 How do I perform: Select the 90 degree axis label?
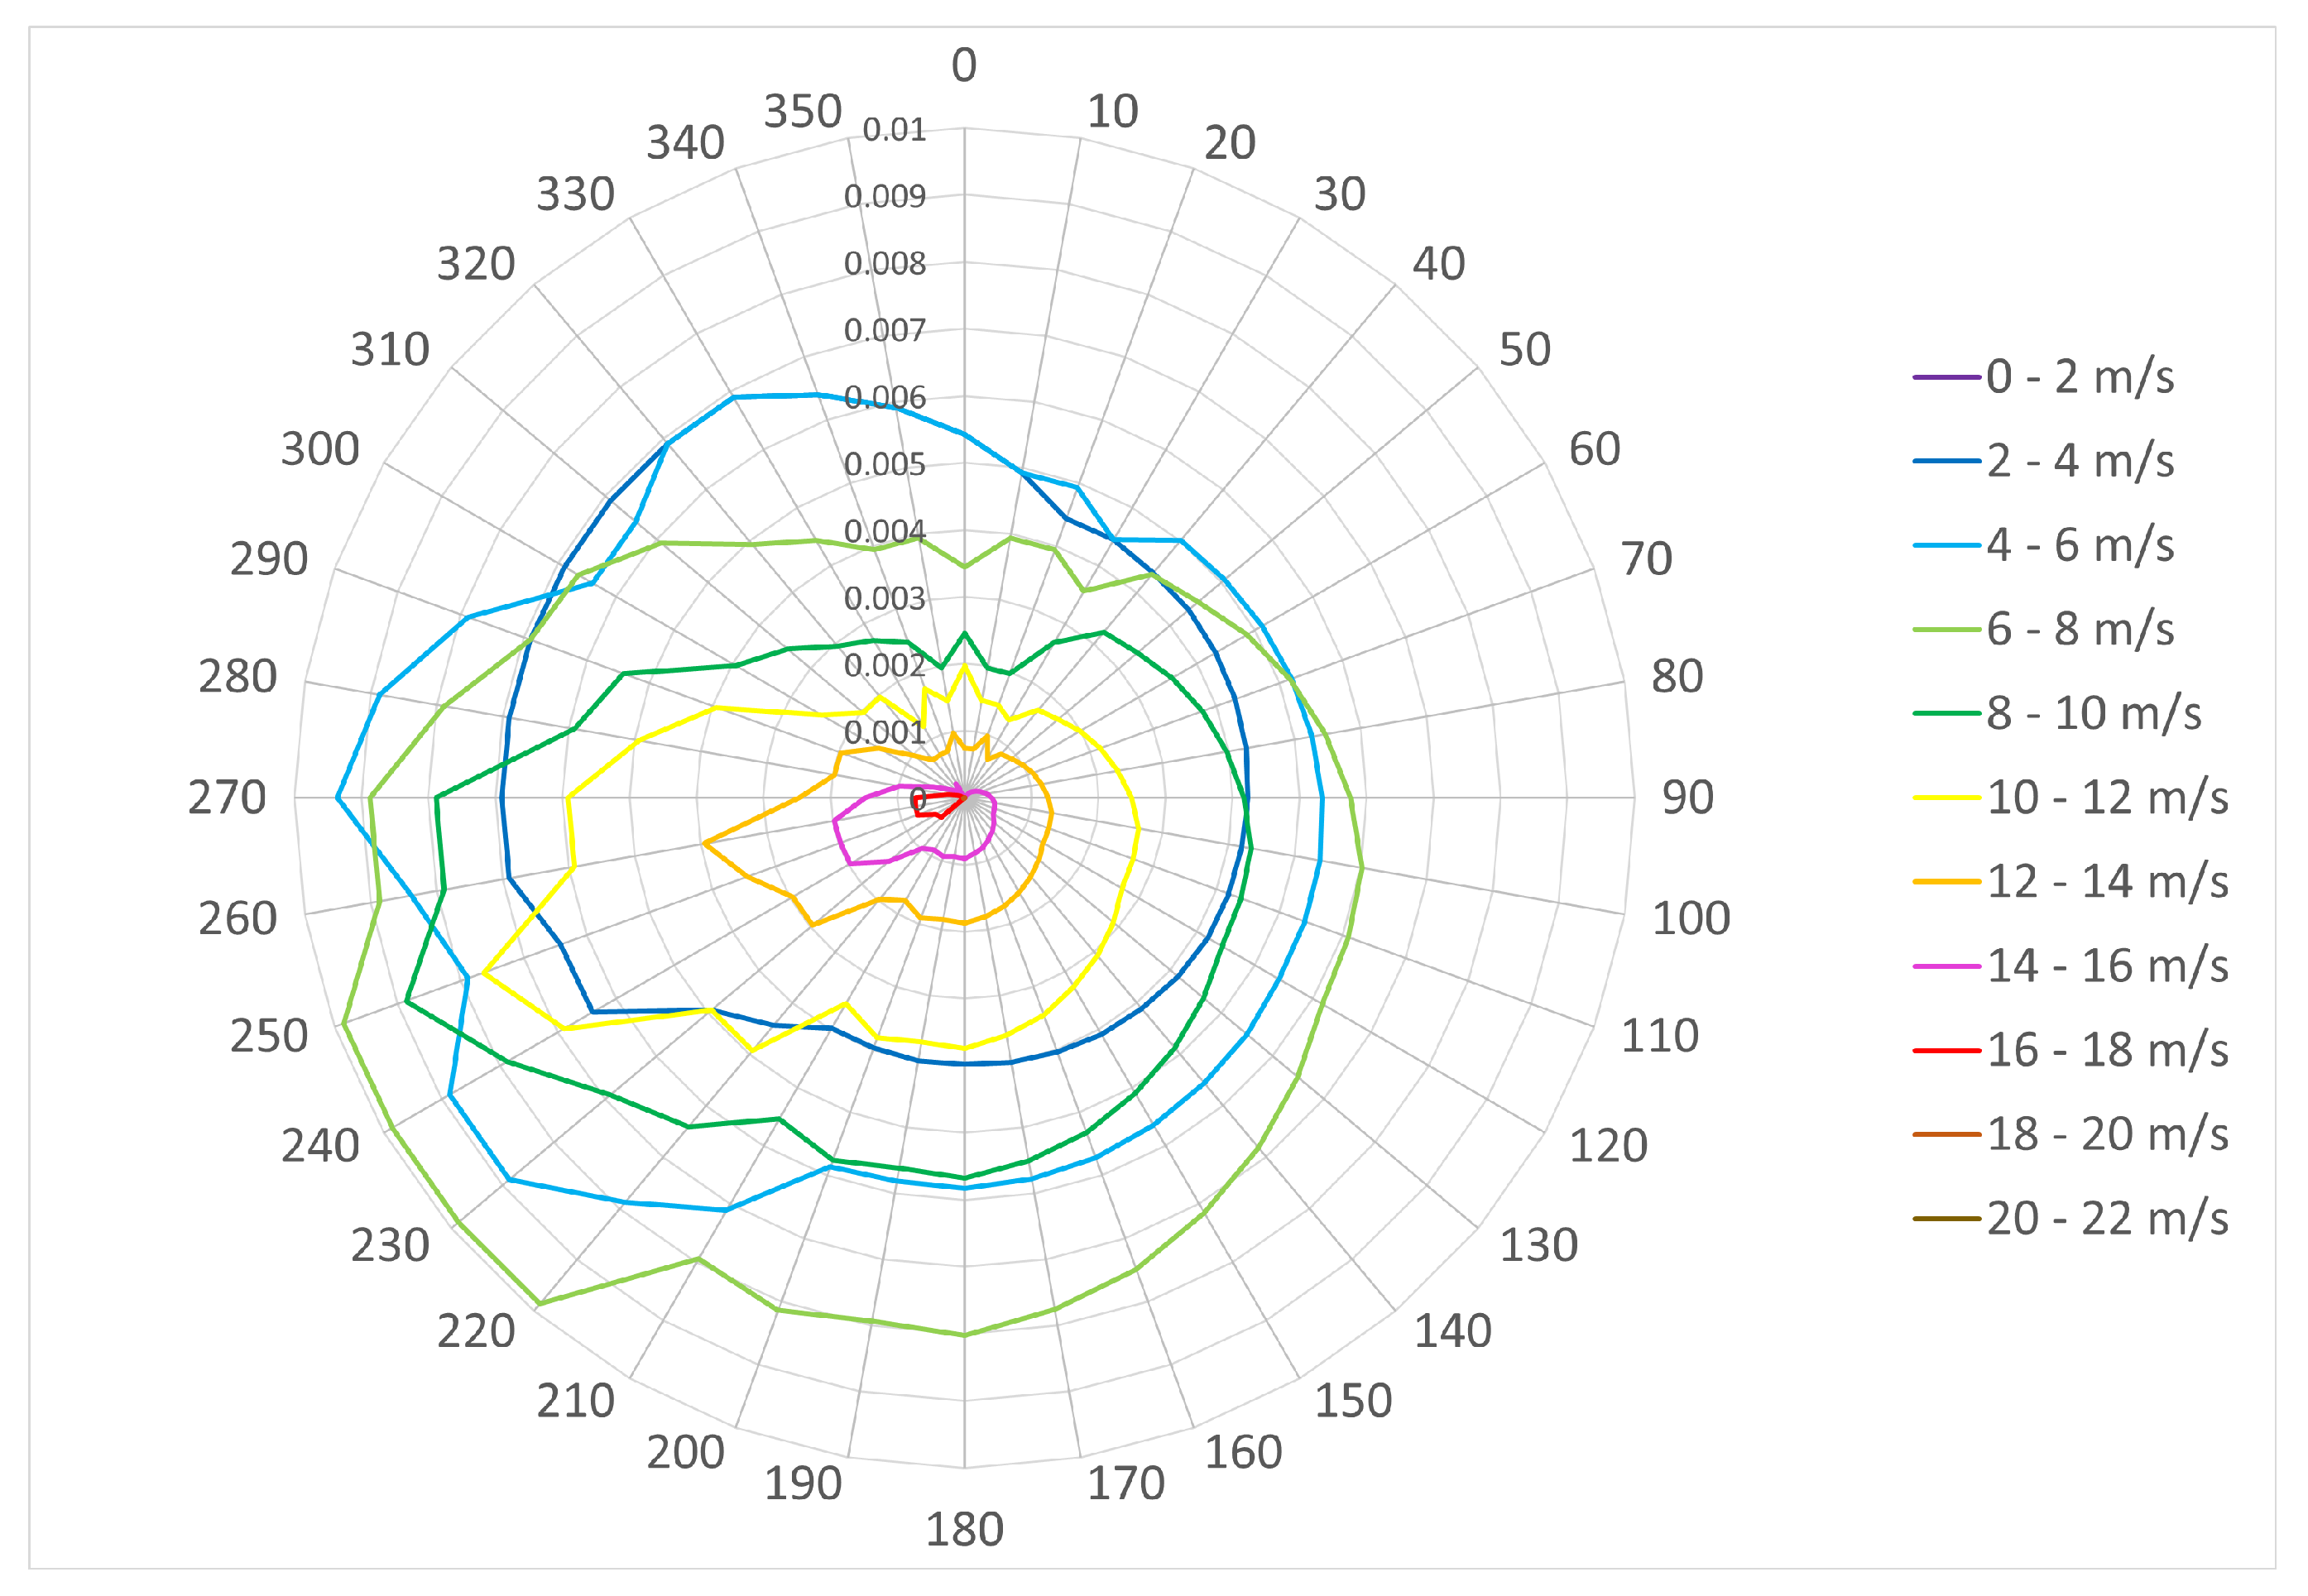pyautogui.click(x=1687, y=798)
